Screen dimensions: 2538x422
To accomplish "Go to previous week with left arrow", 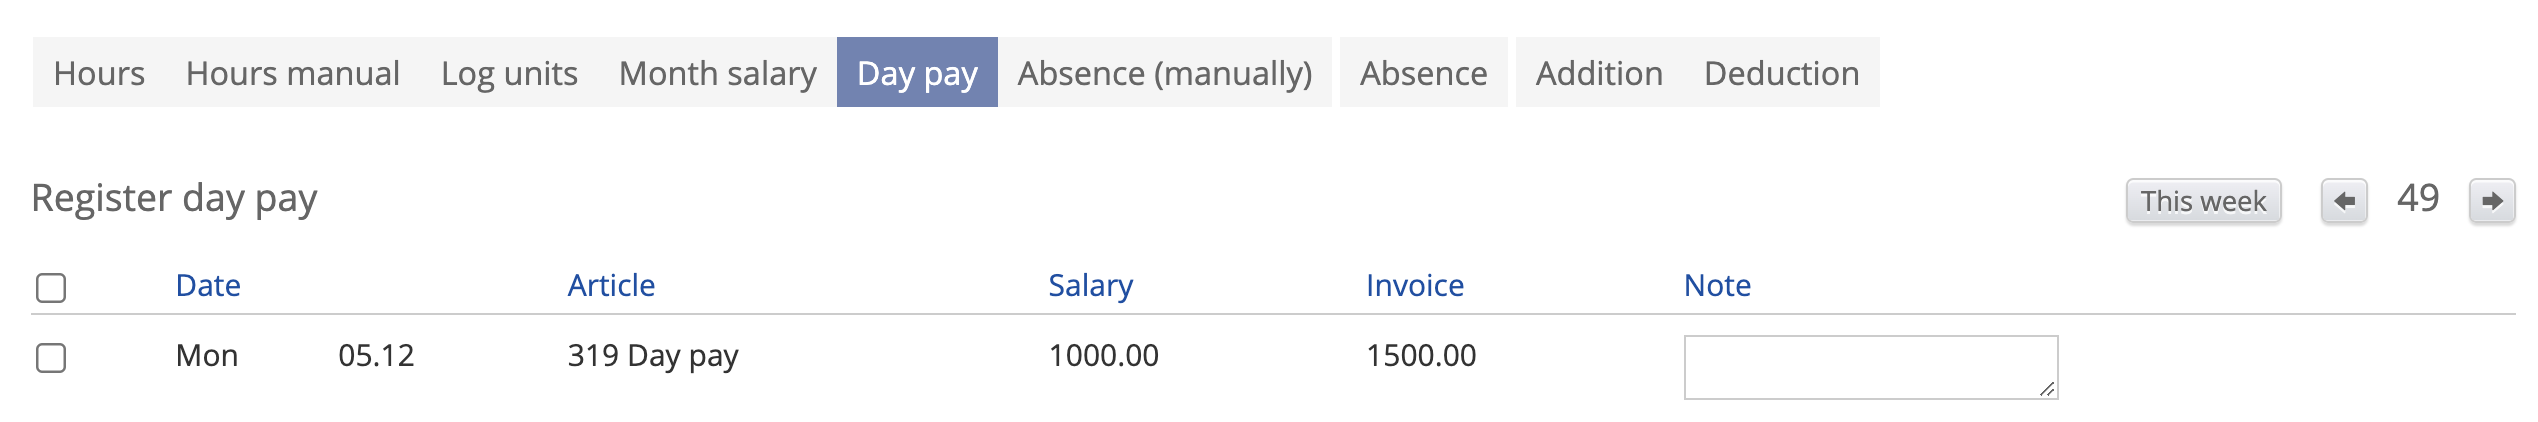I will click(2343, 201).
